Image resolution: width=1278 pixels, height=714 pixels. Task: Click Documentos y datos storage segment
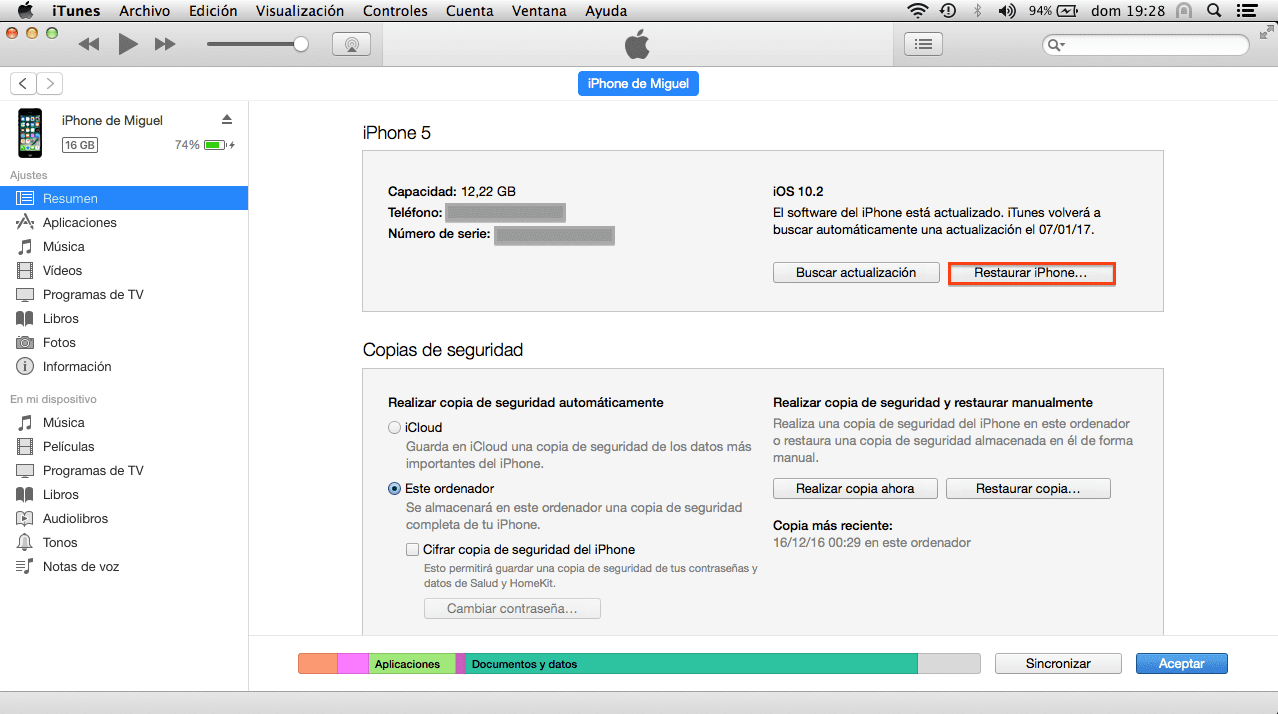[692, 663]
